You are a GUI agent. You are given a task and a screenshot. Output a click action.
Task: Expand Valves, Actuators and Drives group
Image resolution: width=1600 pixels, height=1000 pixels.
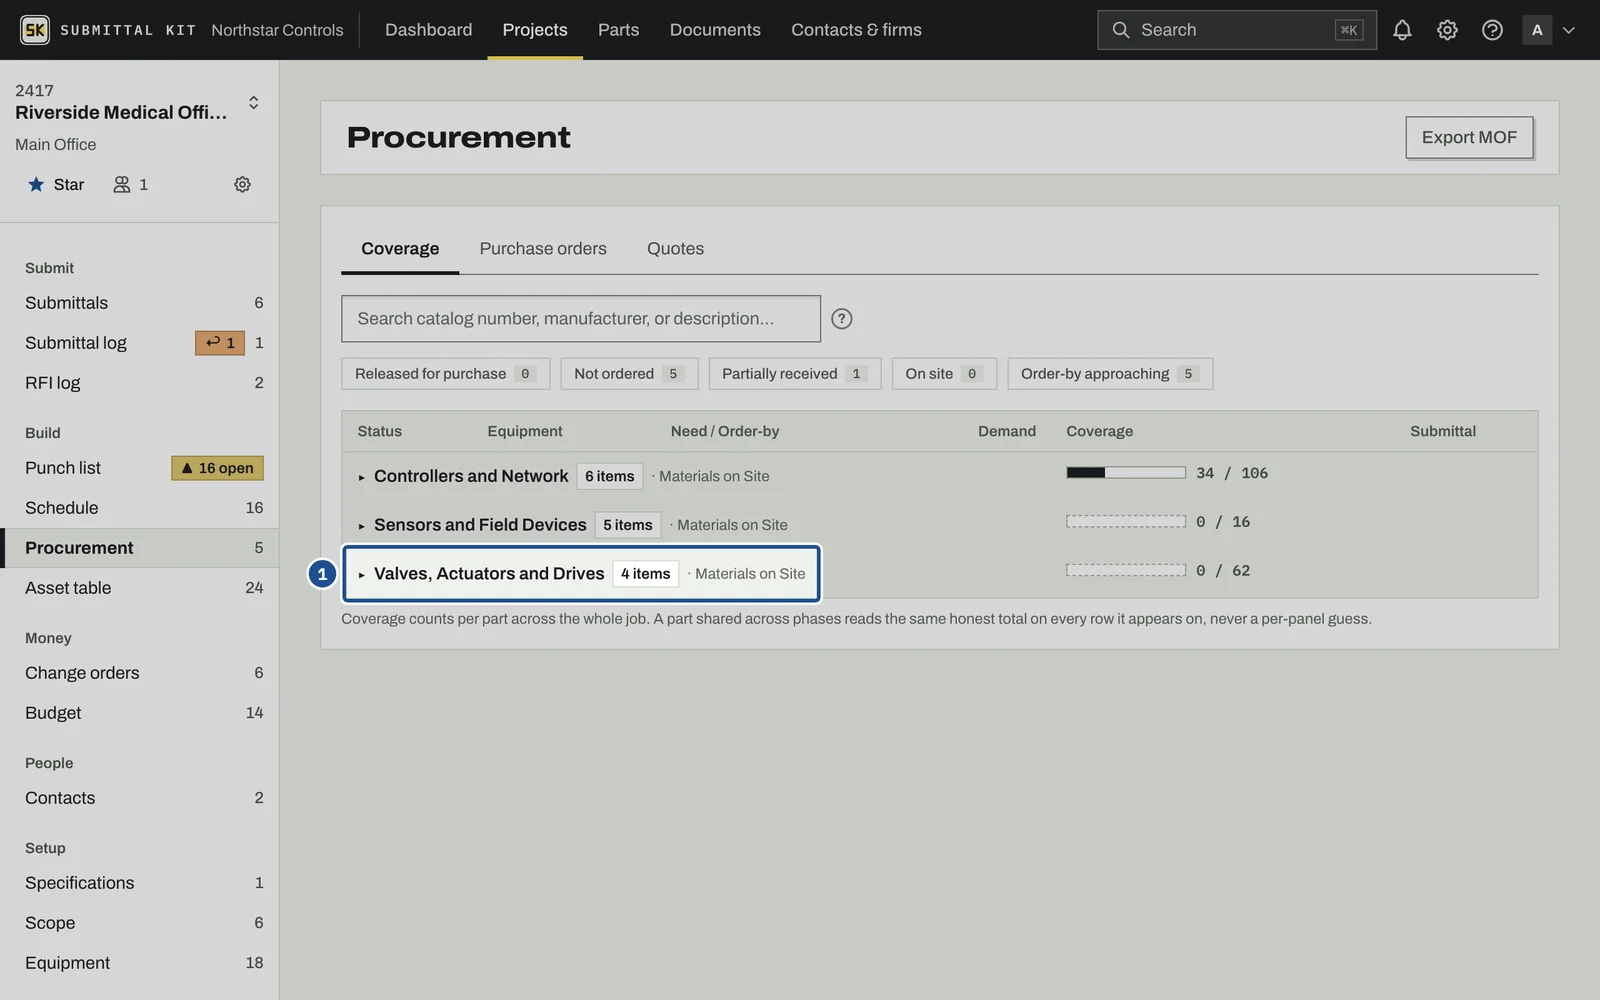point(361,574)
